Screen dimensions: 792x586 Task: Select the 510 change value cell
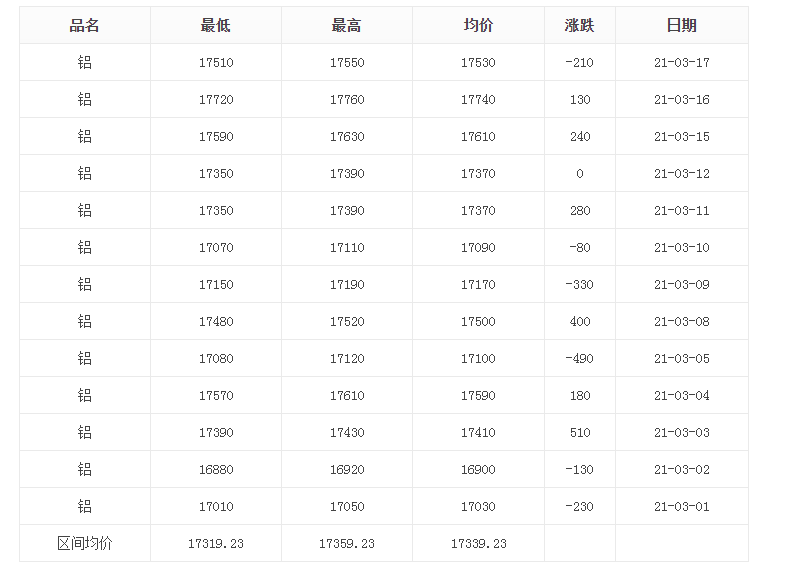tap(579, 432)
